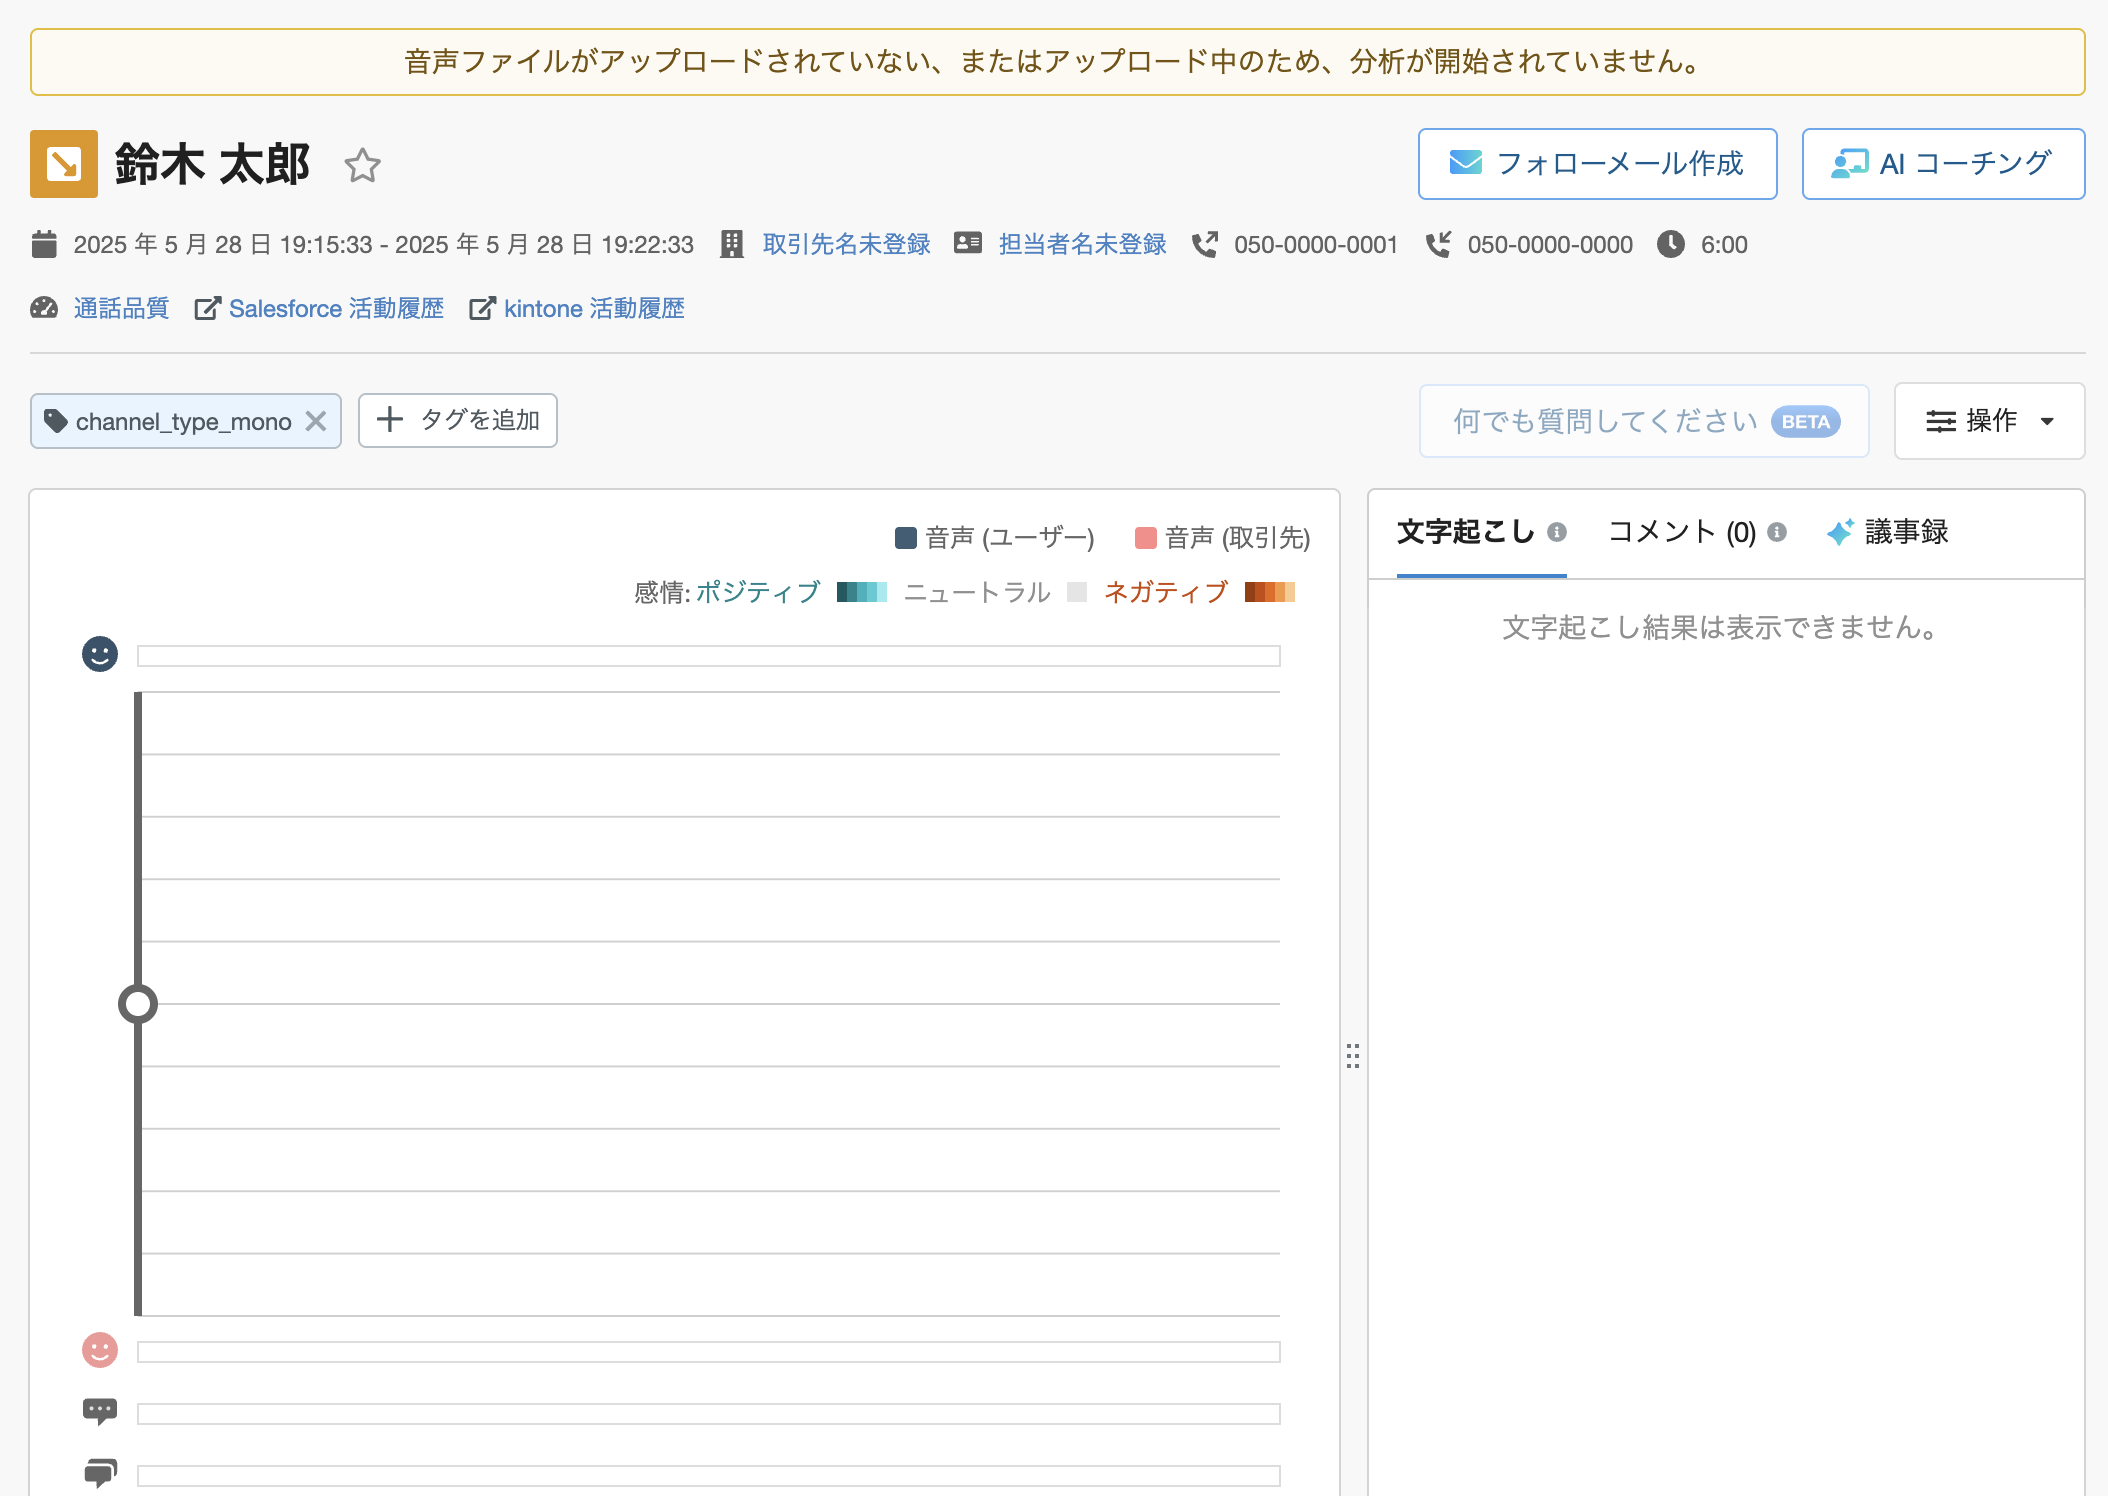The height and width of the screenshot is (1496, 2108).
Task: Switch to the コメント (0) tab
Action: tap(1682, 532)
